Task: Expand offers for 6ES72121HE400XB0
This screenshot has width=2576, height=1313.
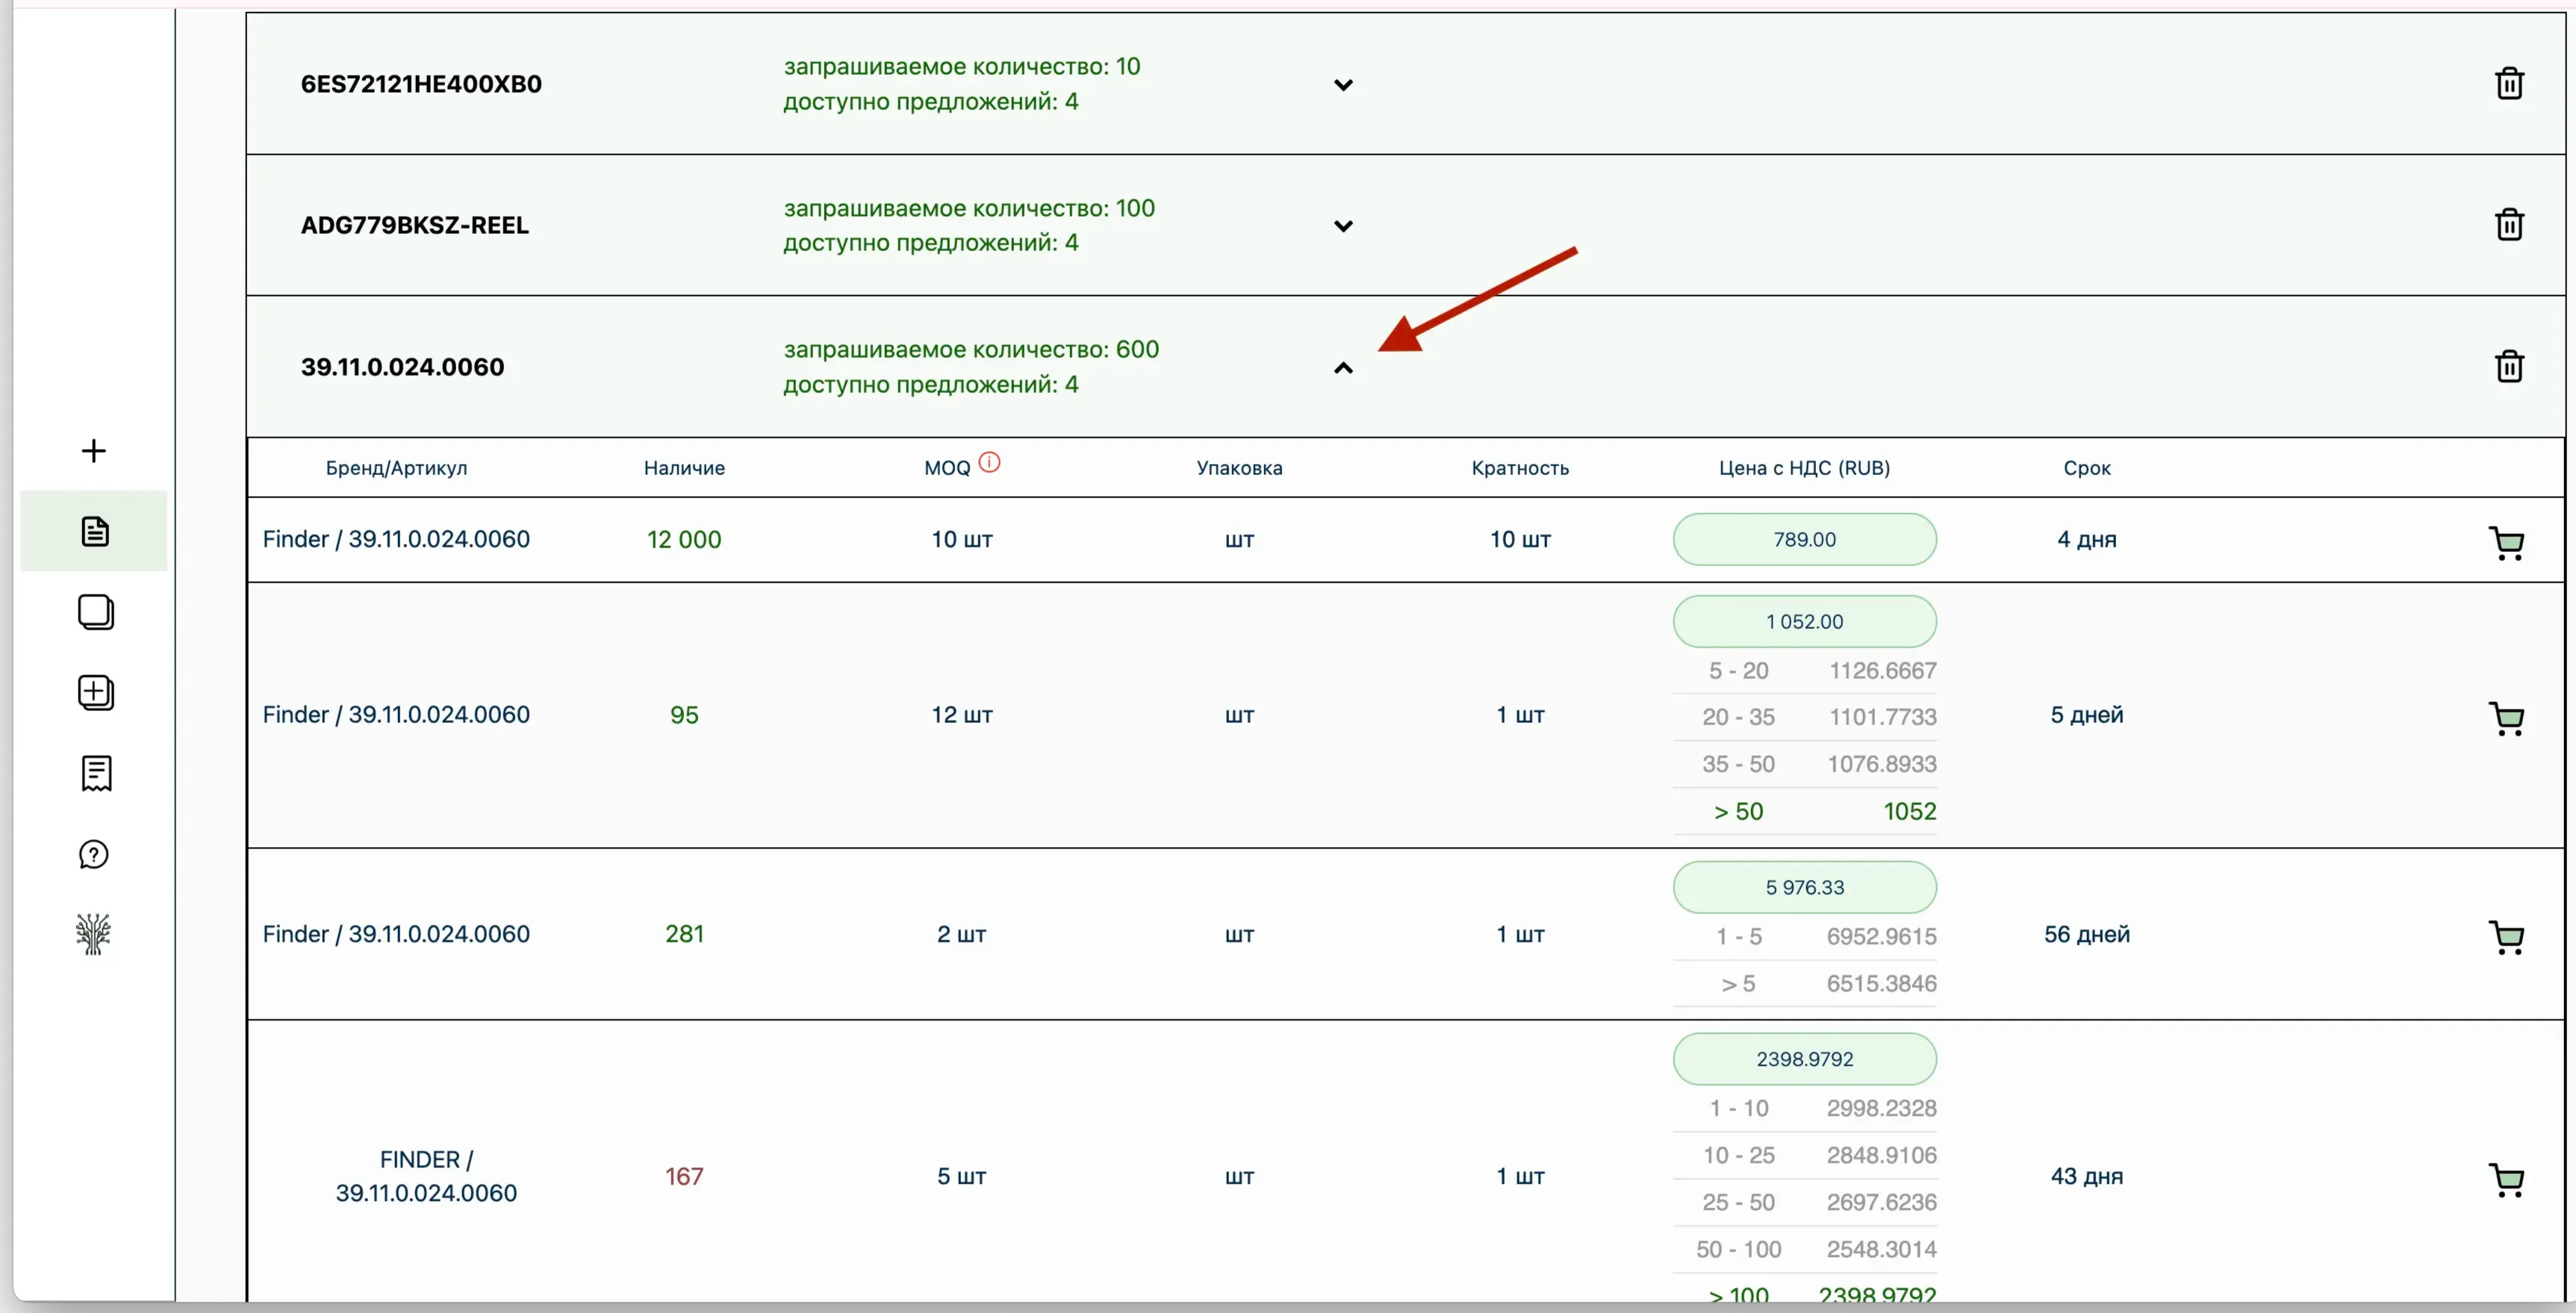Action: [1343, 85]
